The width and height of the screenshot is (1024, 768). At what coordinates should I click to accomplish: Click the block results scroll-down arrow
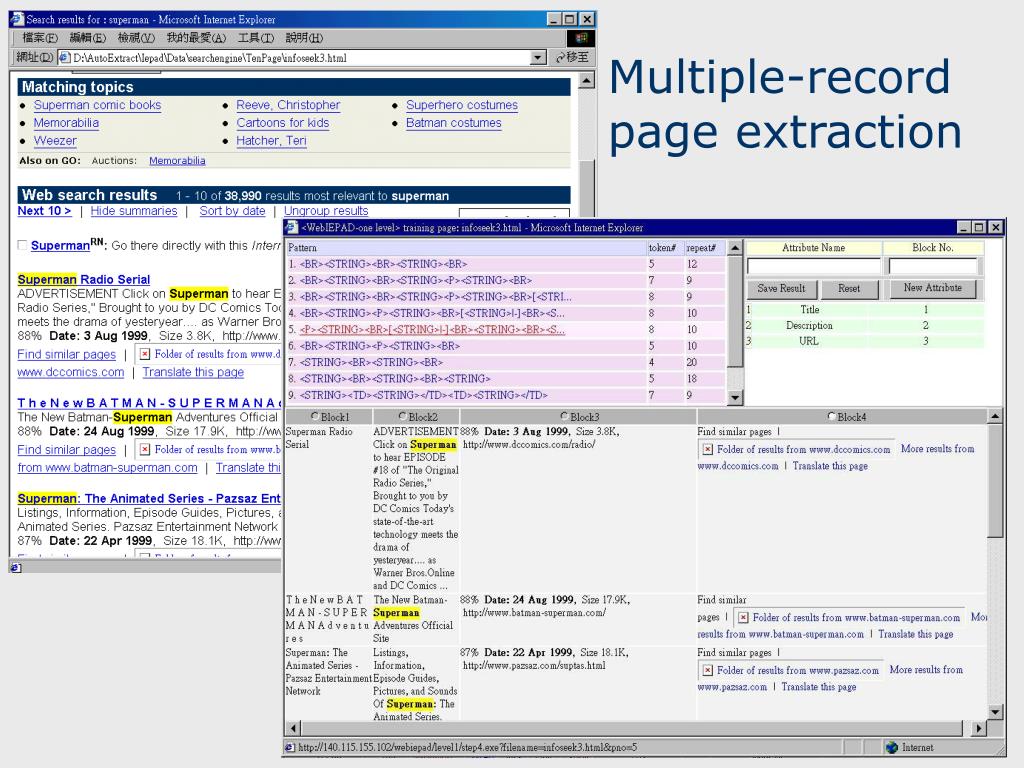(x=995, y=712)
